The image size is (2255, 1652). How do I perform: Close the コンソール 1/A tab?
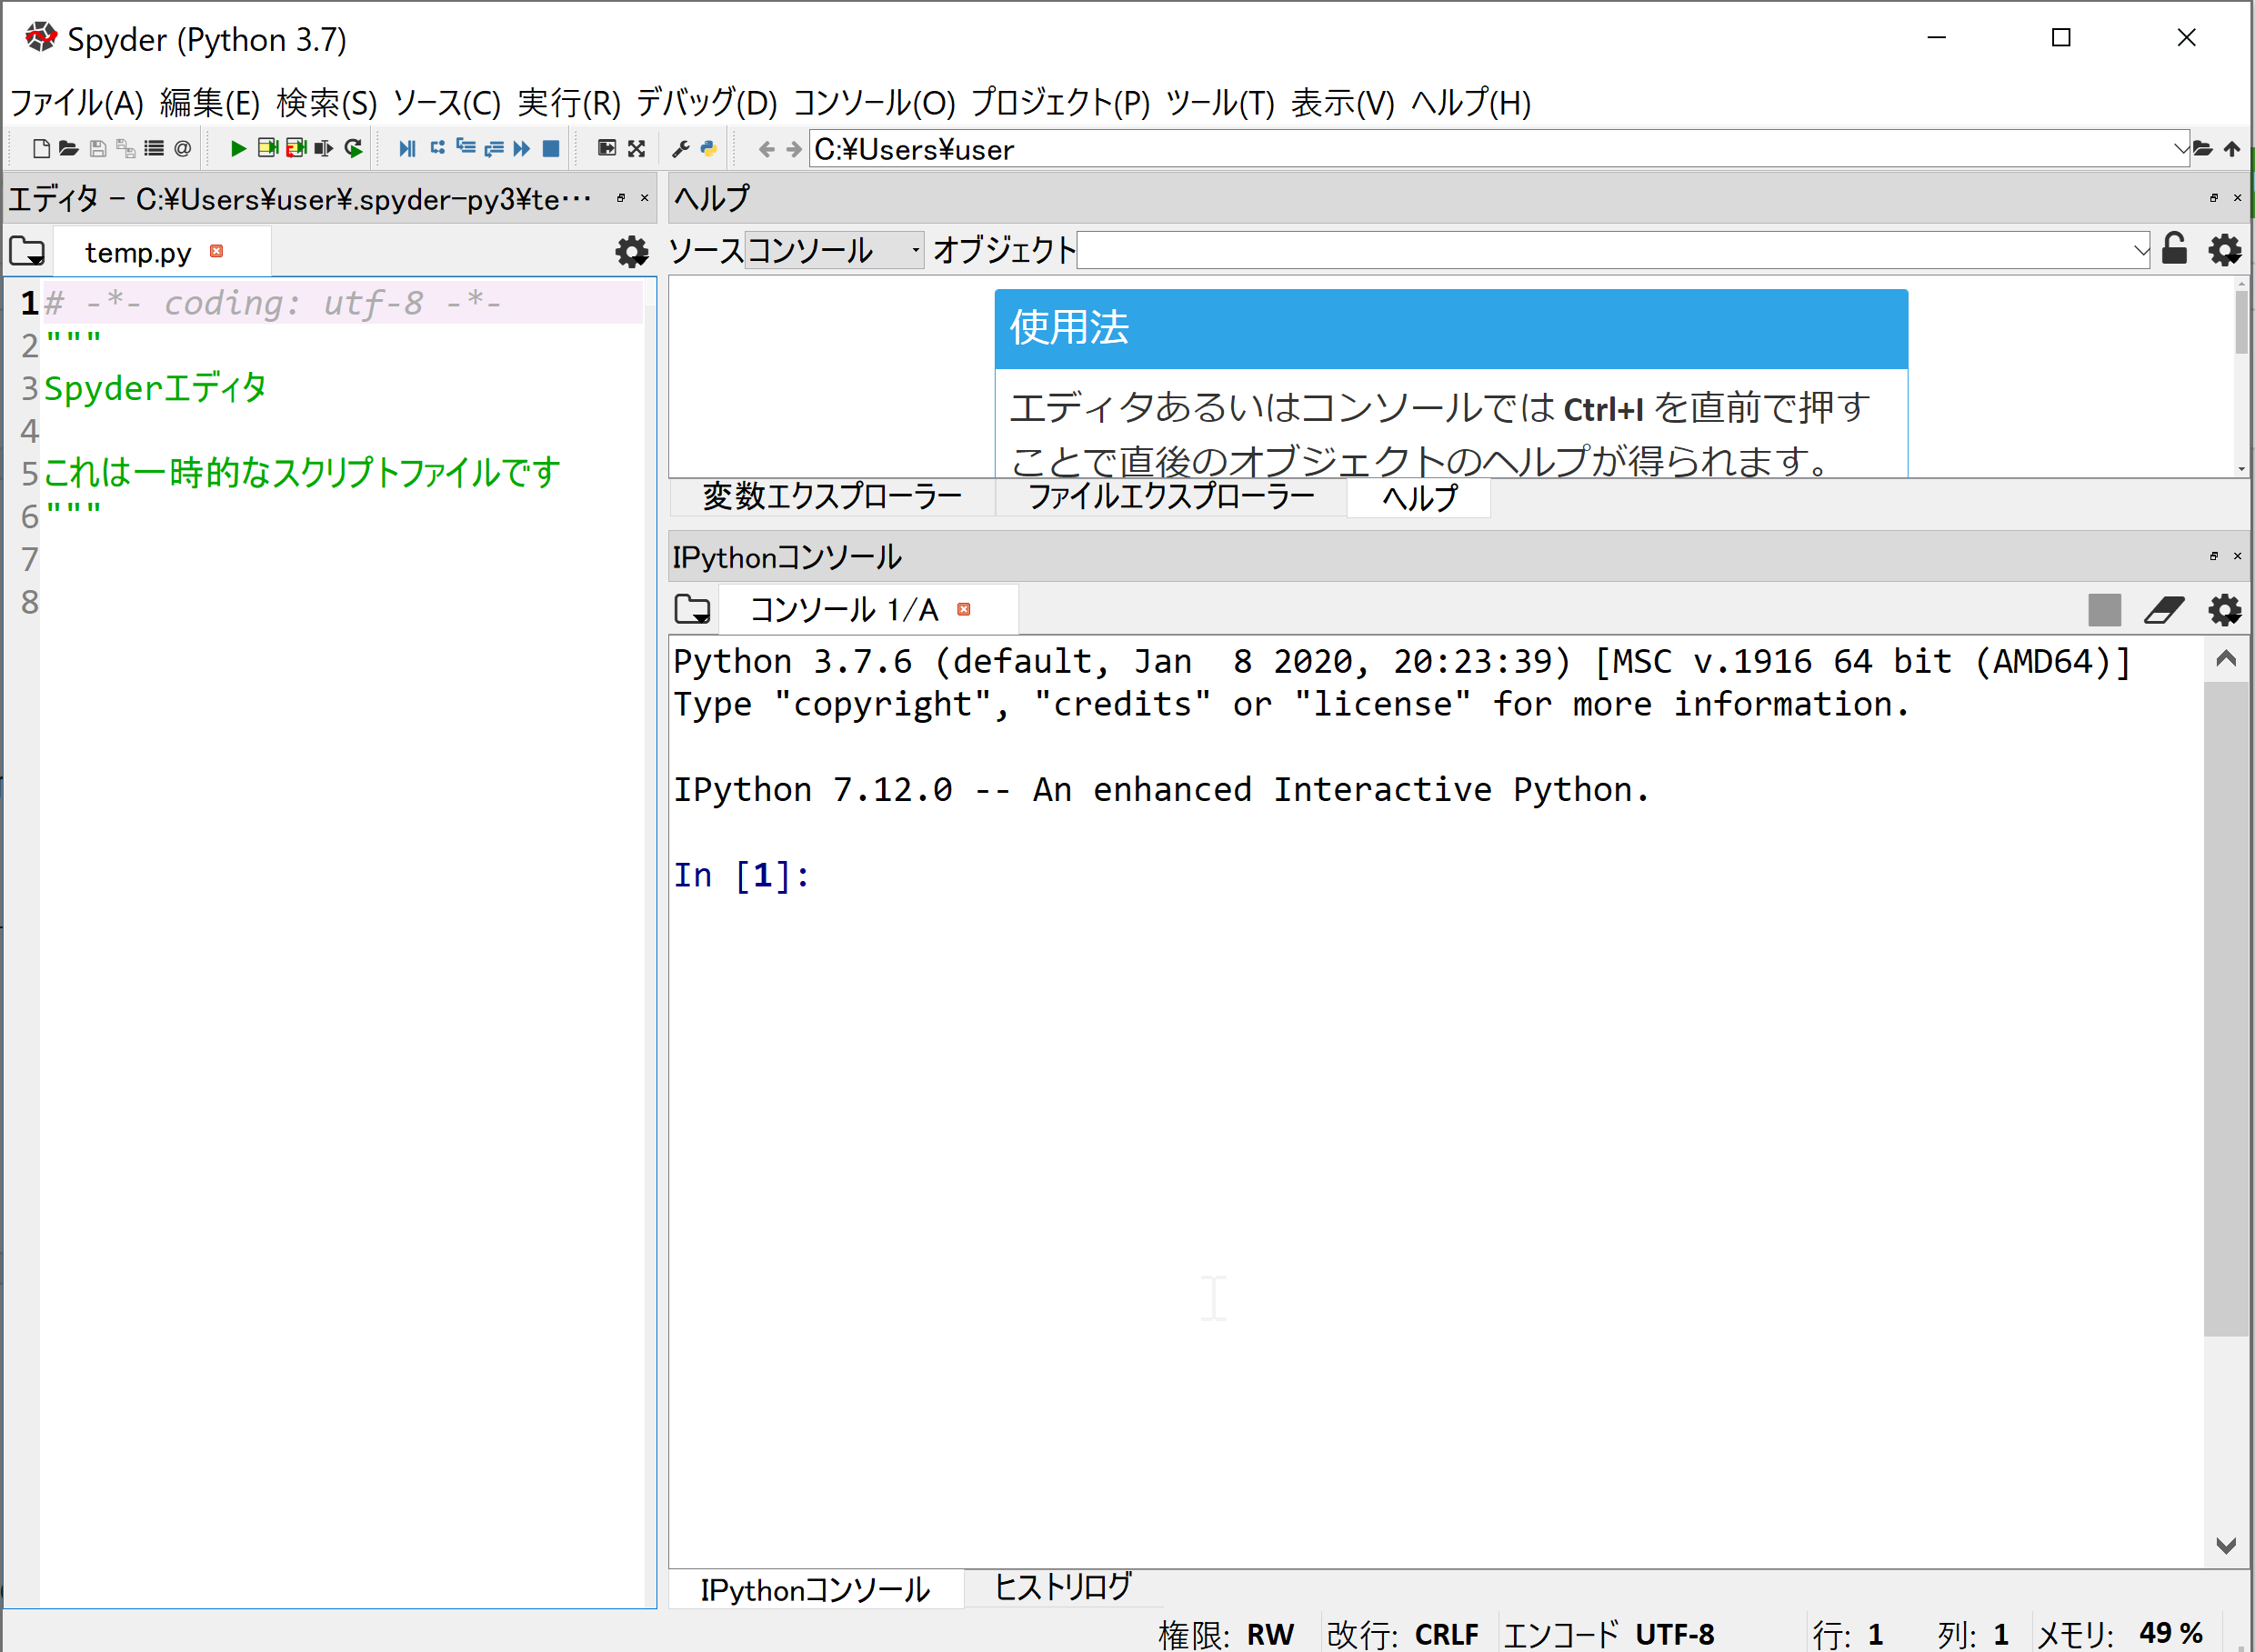click(964, 609)
